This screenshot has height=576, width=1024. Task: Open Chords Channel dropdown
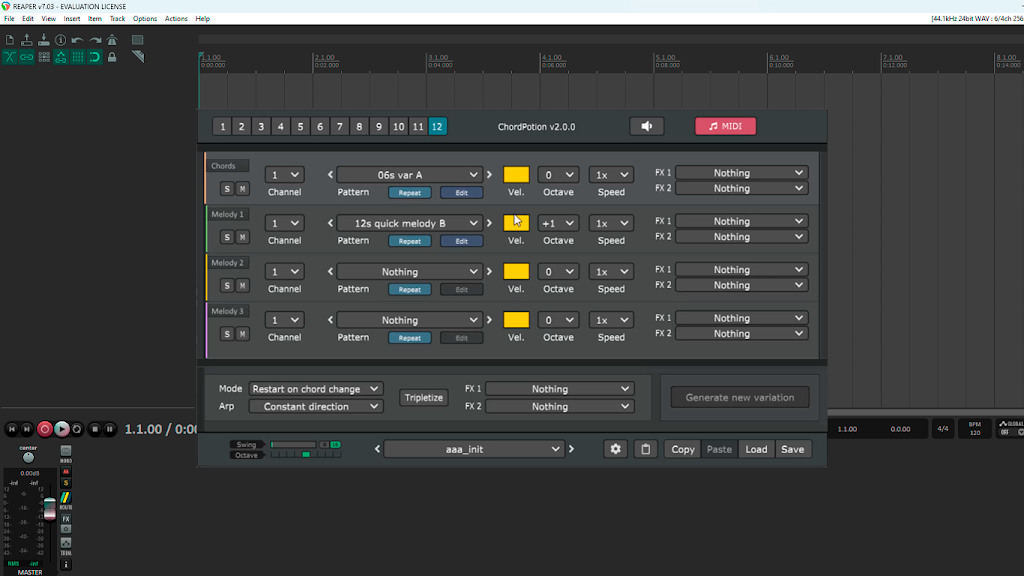(284, 175)
